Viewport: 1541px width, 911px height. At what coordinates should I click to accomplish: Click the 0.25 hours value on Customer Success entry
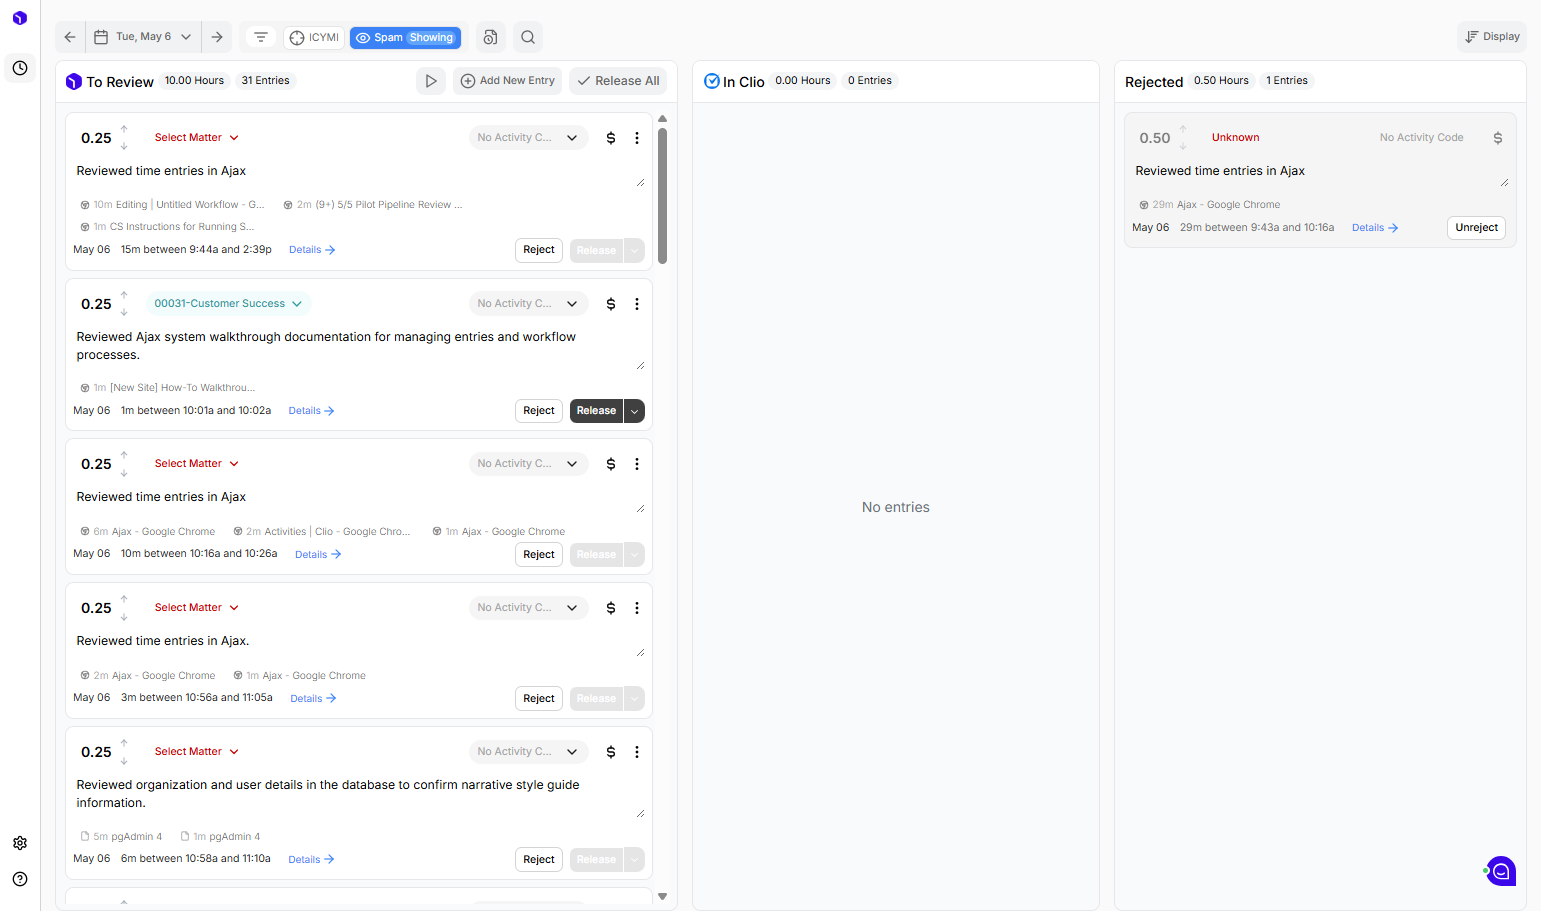click(96, 304)
